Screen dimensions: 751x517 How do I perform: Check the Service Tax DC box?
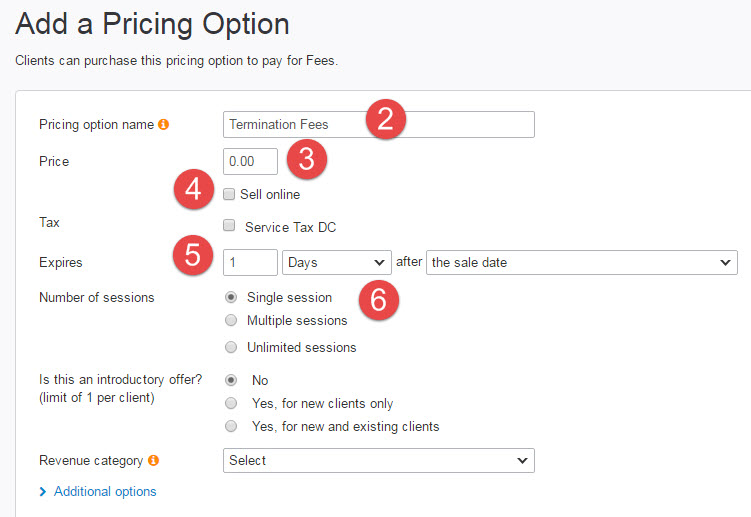click(230, 226)
